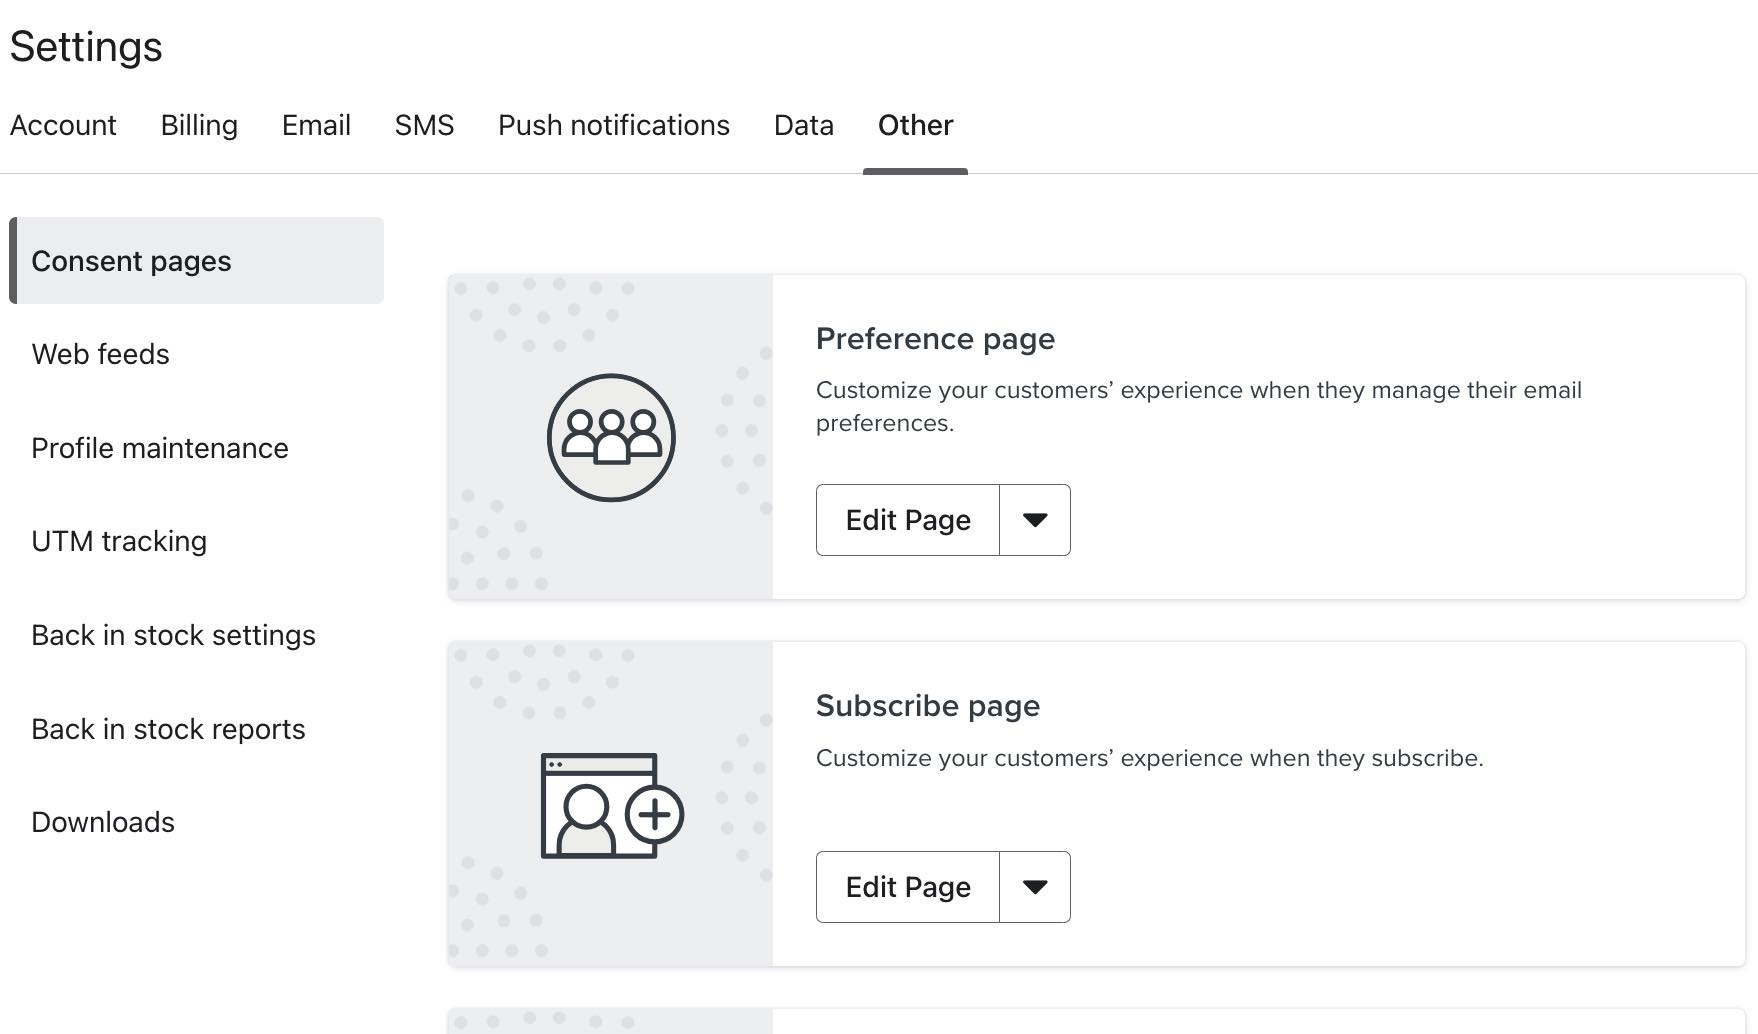Edit the Preference page
This screenshot has height=1034, width=1758.
(908, 520)
